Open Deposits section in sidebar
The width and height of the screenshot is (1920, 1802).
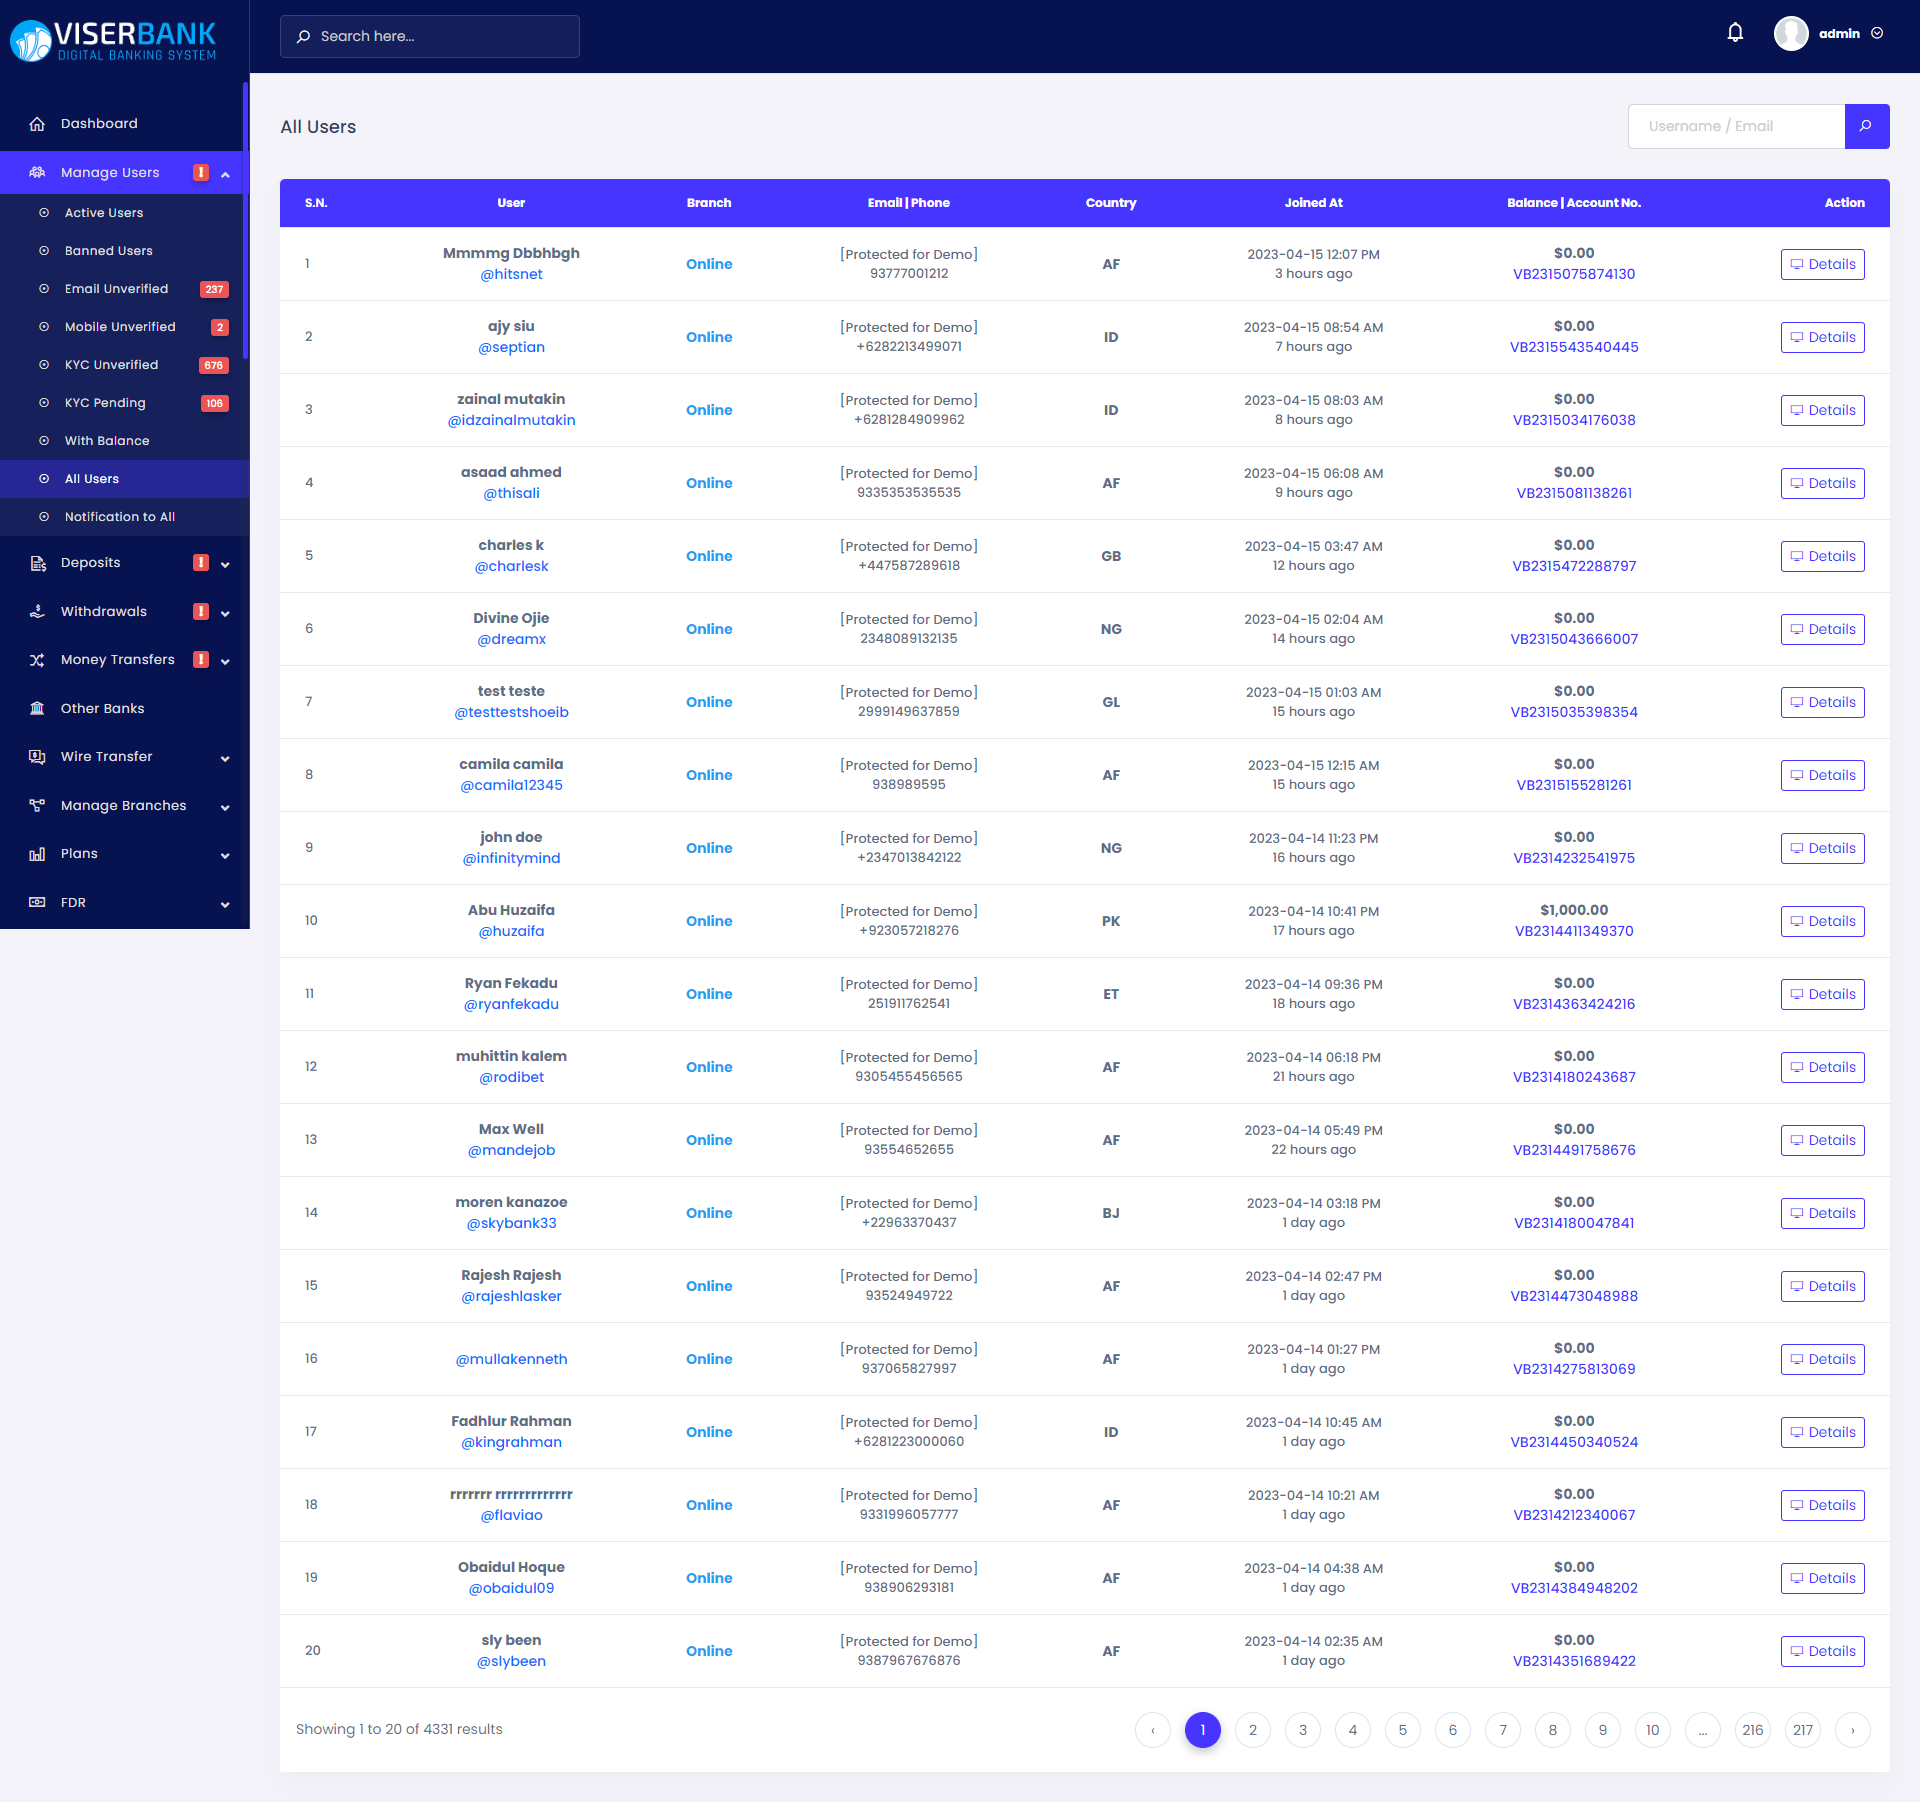125,561
